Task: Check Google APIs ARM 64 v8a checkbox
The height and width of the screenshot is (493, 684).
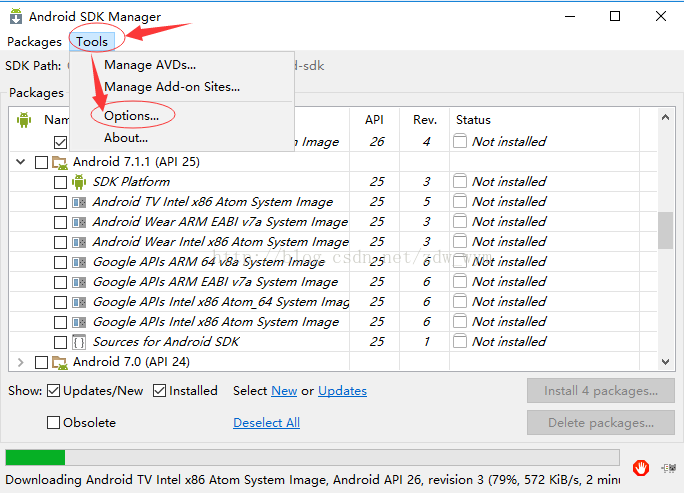Action: pos(61,262)
